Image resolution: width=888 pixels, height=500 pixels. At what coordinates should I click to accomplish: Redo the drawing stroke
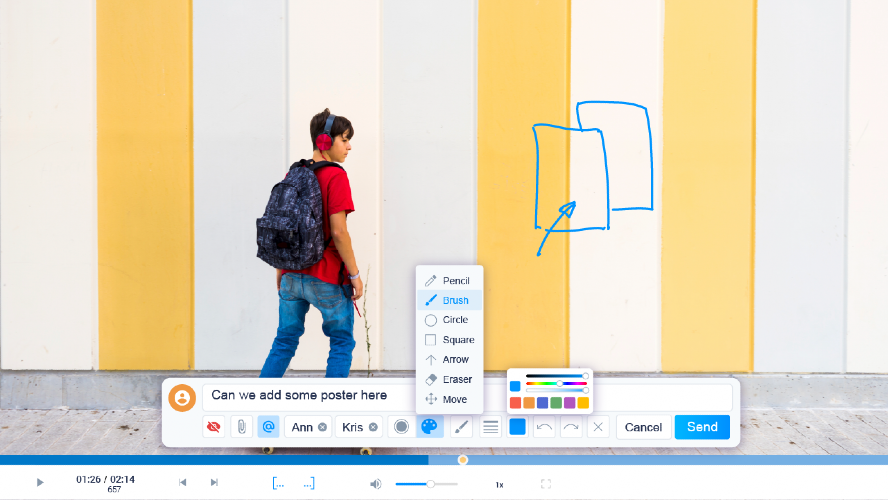(571, 427)
